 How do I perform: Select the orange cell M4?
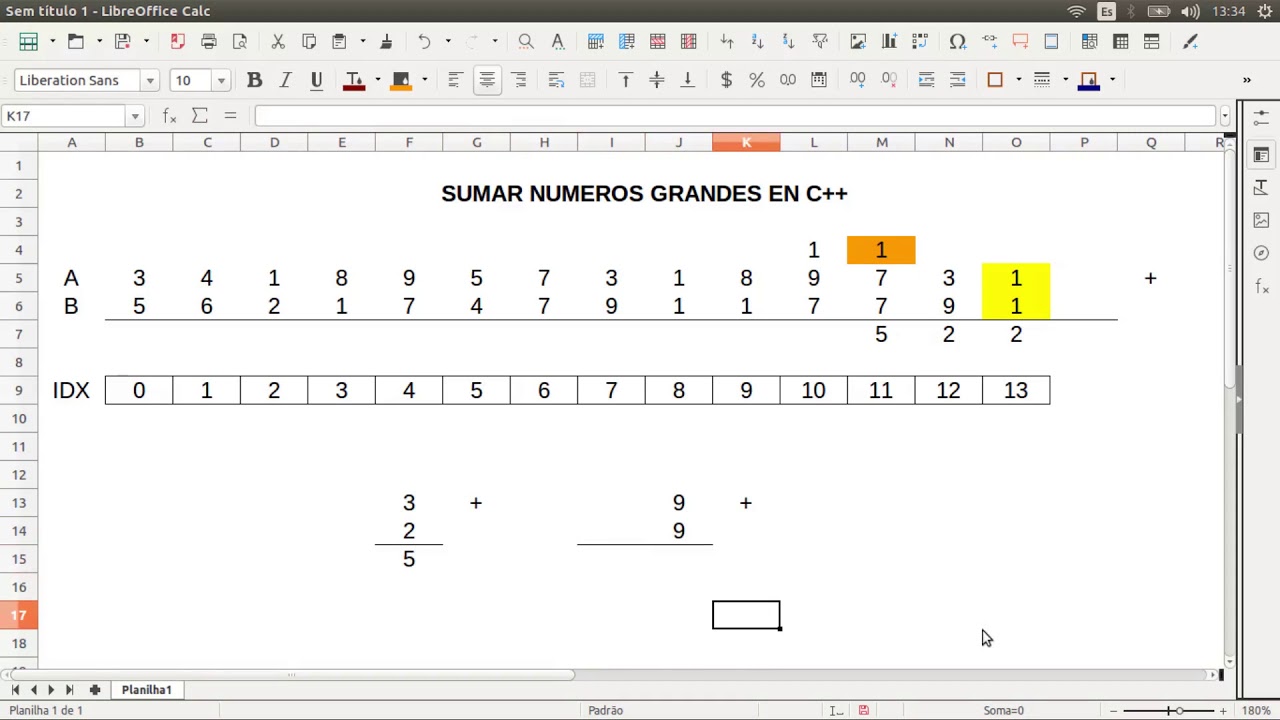tap(881, 250)
